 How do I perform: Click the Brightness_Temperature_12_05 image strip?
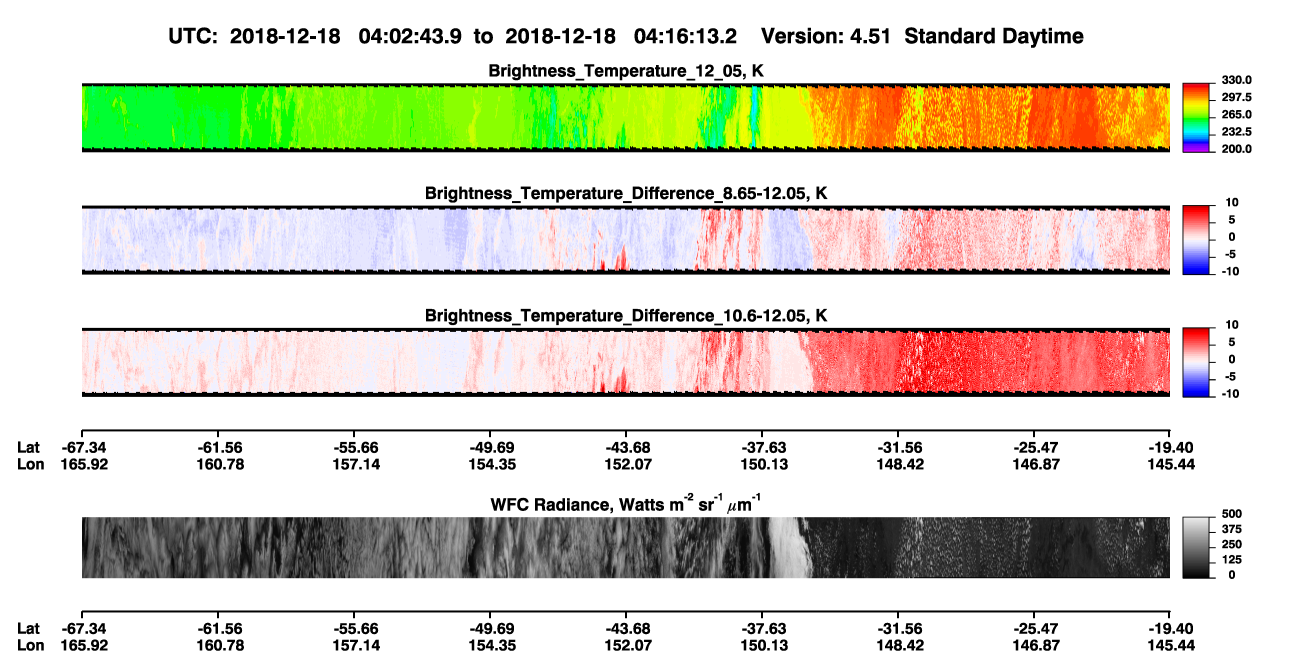(626, 117)
